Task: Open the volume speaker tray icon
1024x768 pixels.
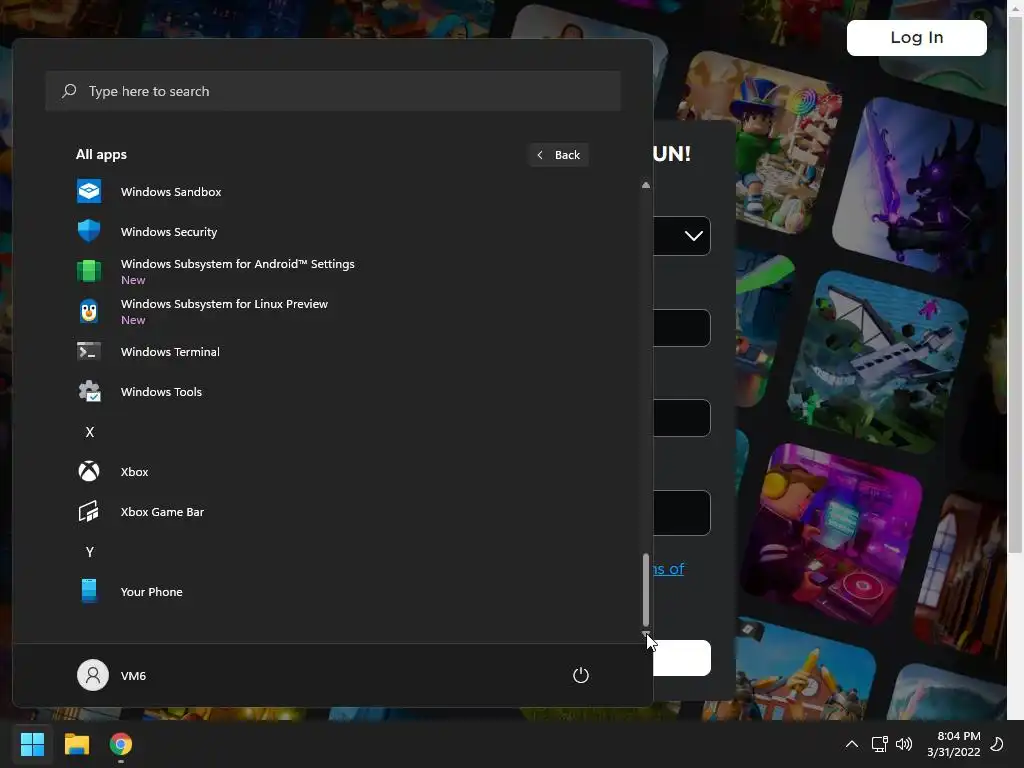Action: click(x=904, y=744)
